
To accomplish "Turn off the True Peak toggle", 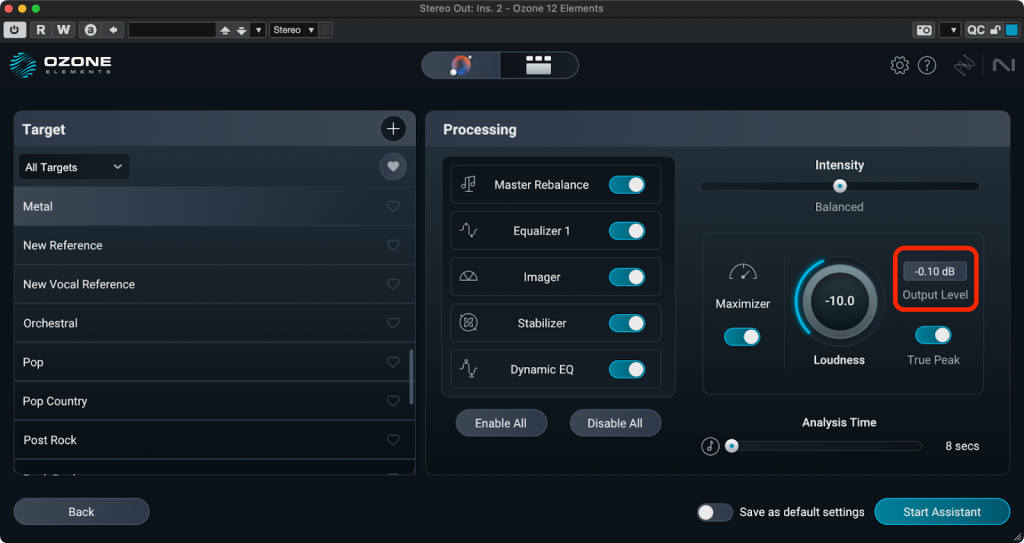I will pyautogui.click(x=933, y=336).
